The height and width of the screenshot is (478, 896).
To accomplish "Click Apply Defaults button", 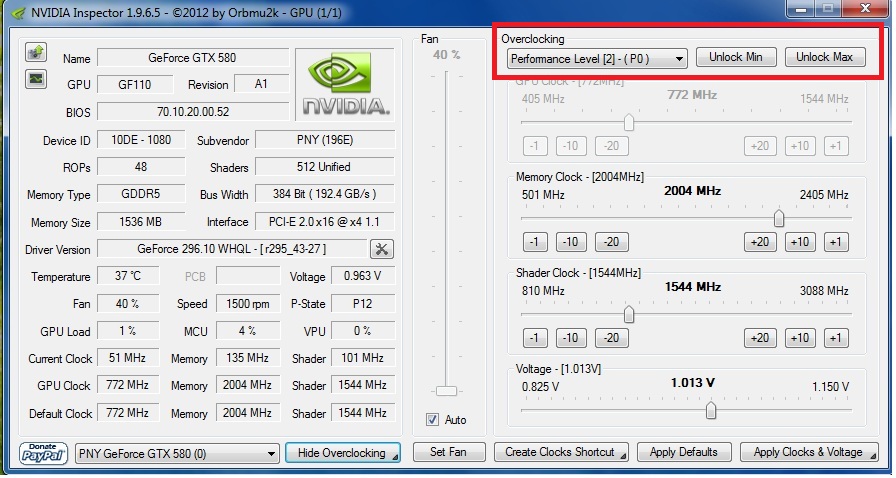I will point(683,452).
